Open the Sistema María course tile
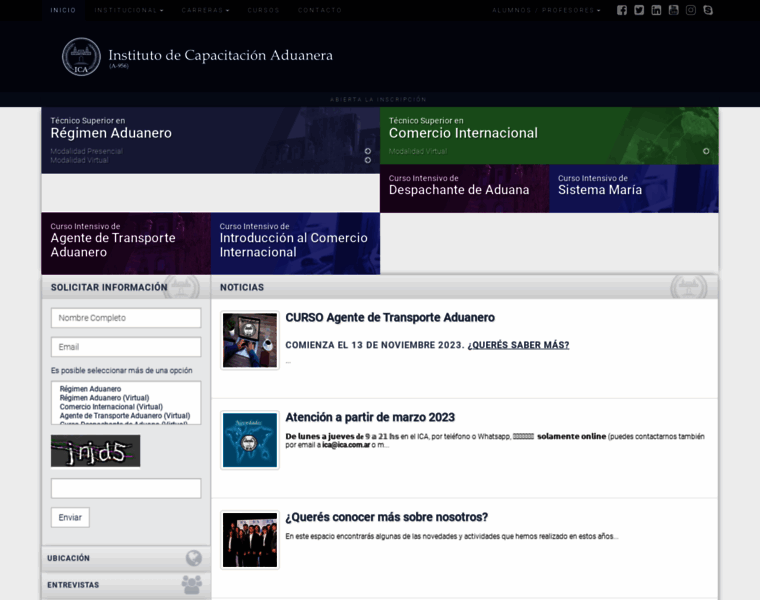Screen dimensions: 760x600 pos(634,189)
